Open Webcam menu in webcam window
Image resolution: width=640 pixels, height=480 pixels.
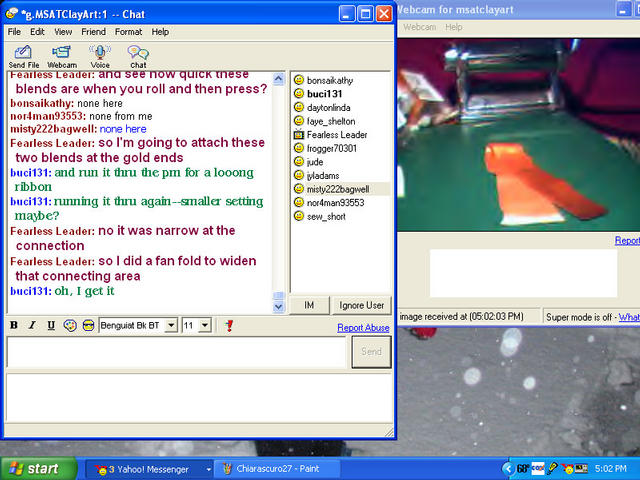420,27
